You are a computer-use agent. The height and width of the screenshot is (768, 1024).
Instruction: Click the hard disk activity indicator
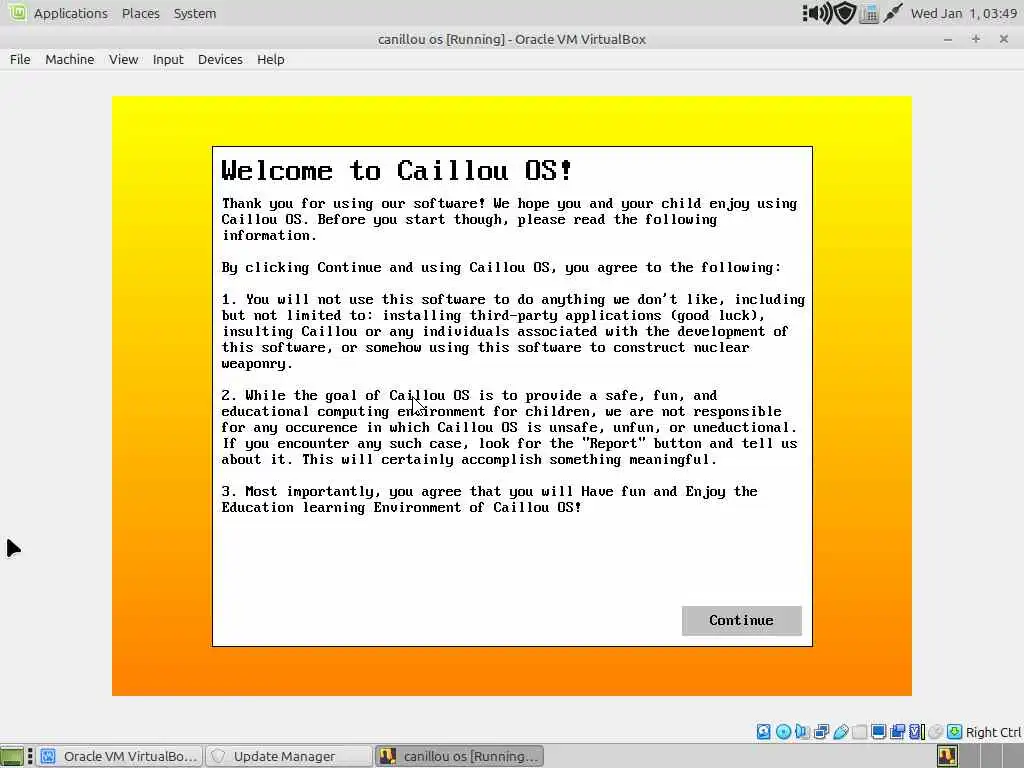(763, 732)
